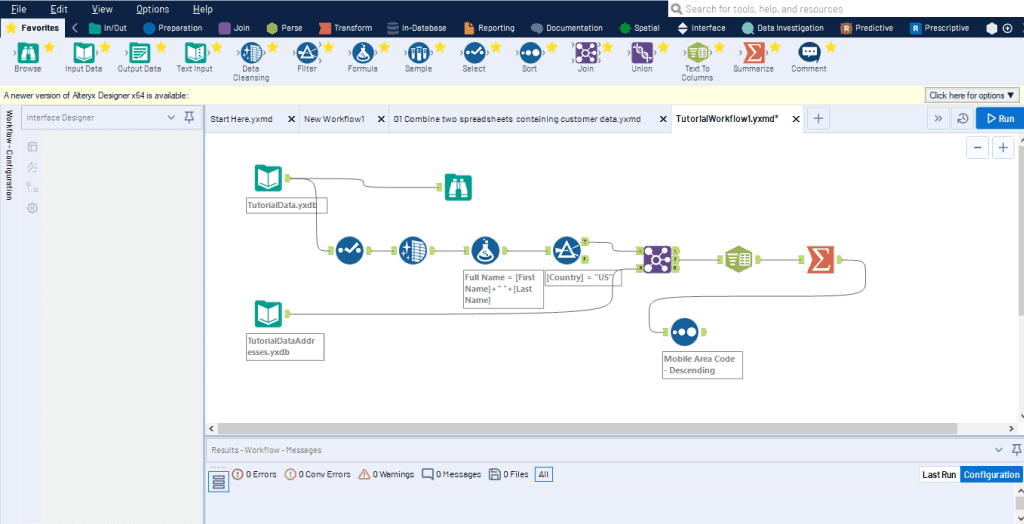Select the Formula tool in the toolbar
This screenshot has height=524, width=1024.
click(362, 54)
